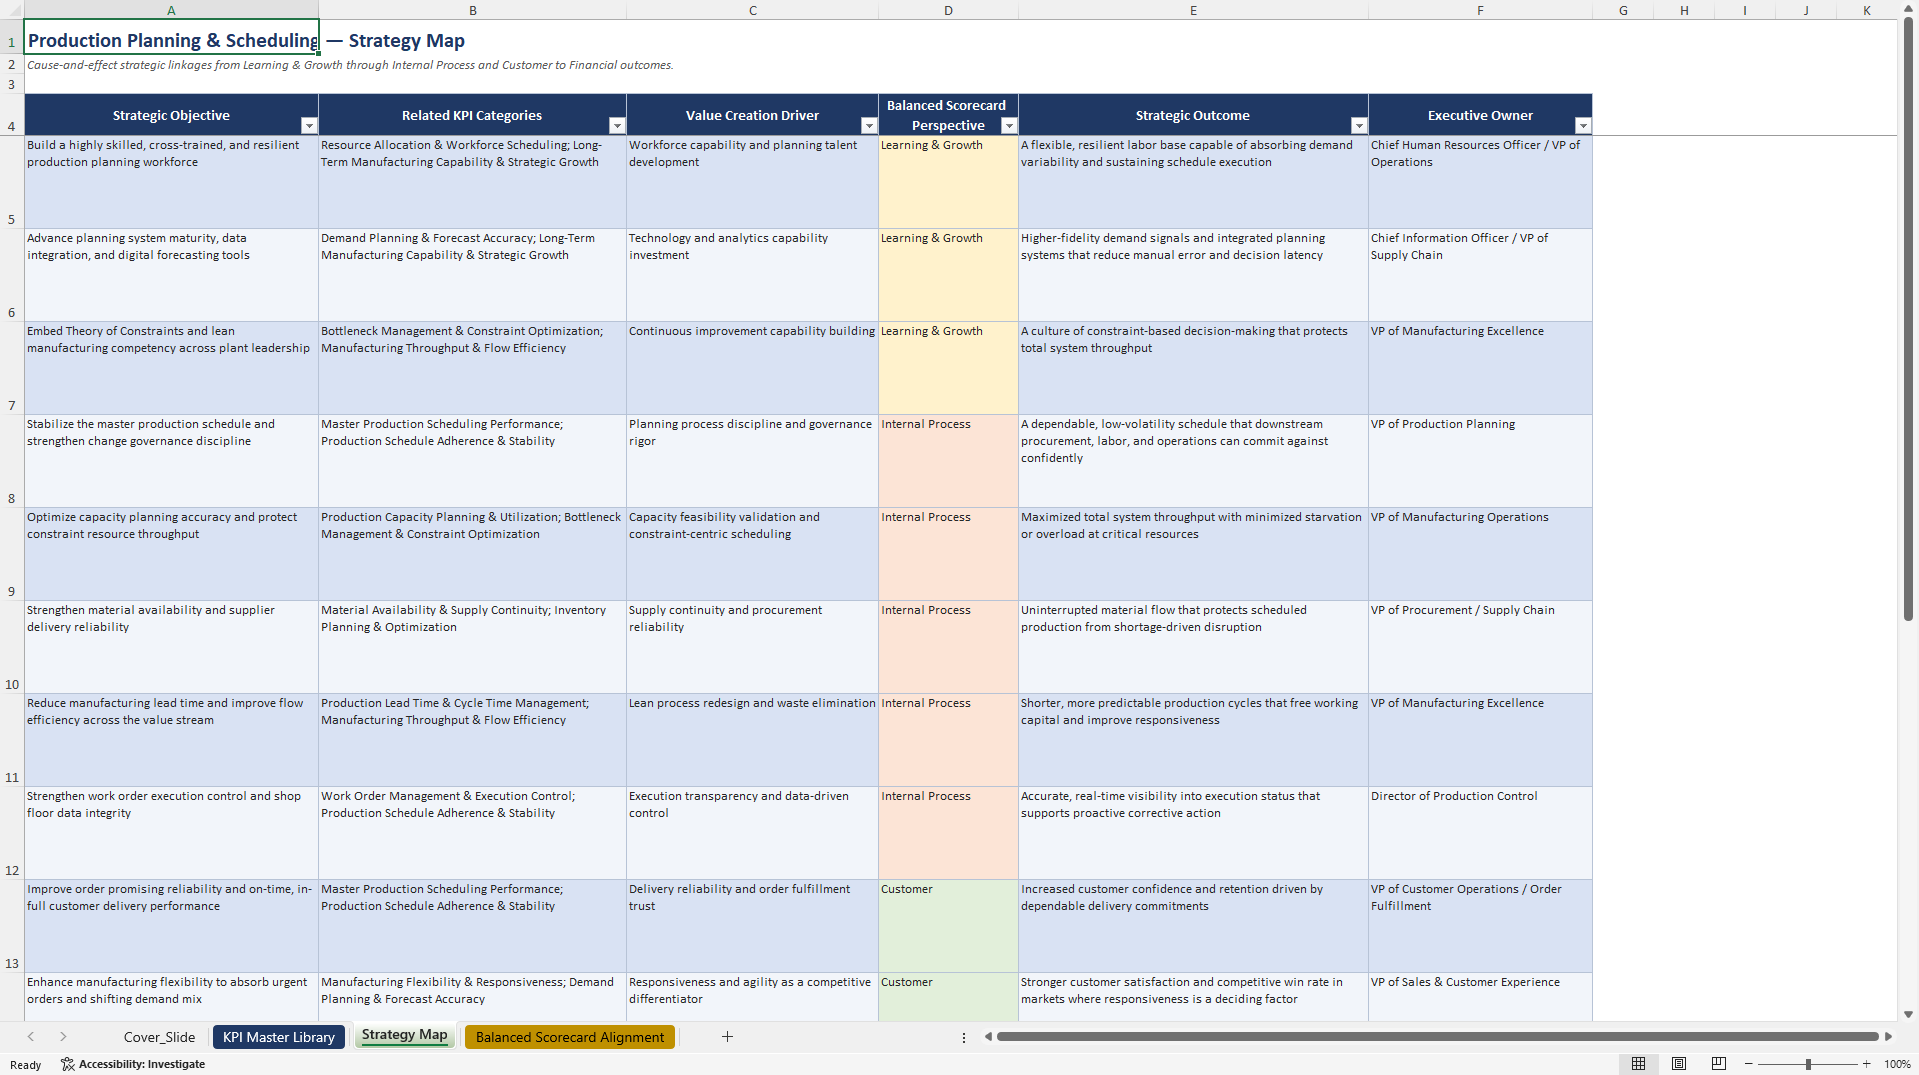This screenshot has width=1919, height=1075.
Task: Open filter dropdown for Strategic Outcome column
Action: click(1359, 126)
